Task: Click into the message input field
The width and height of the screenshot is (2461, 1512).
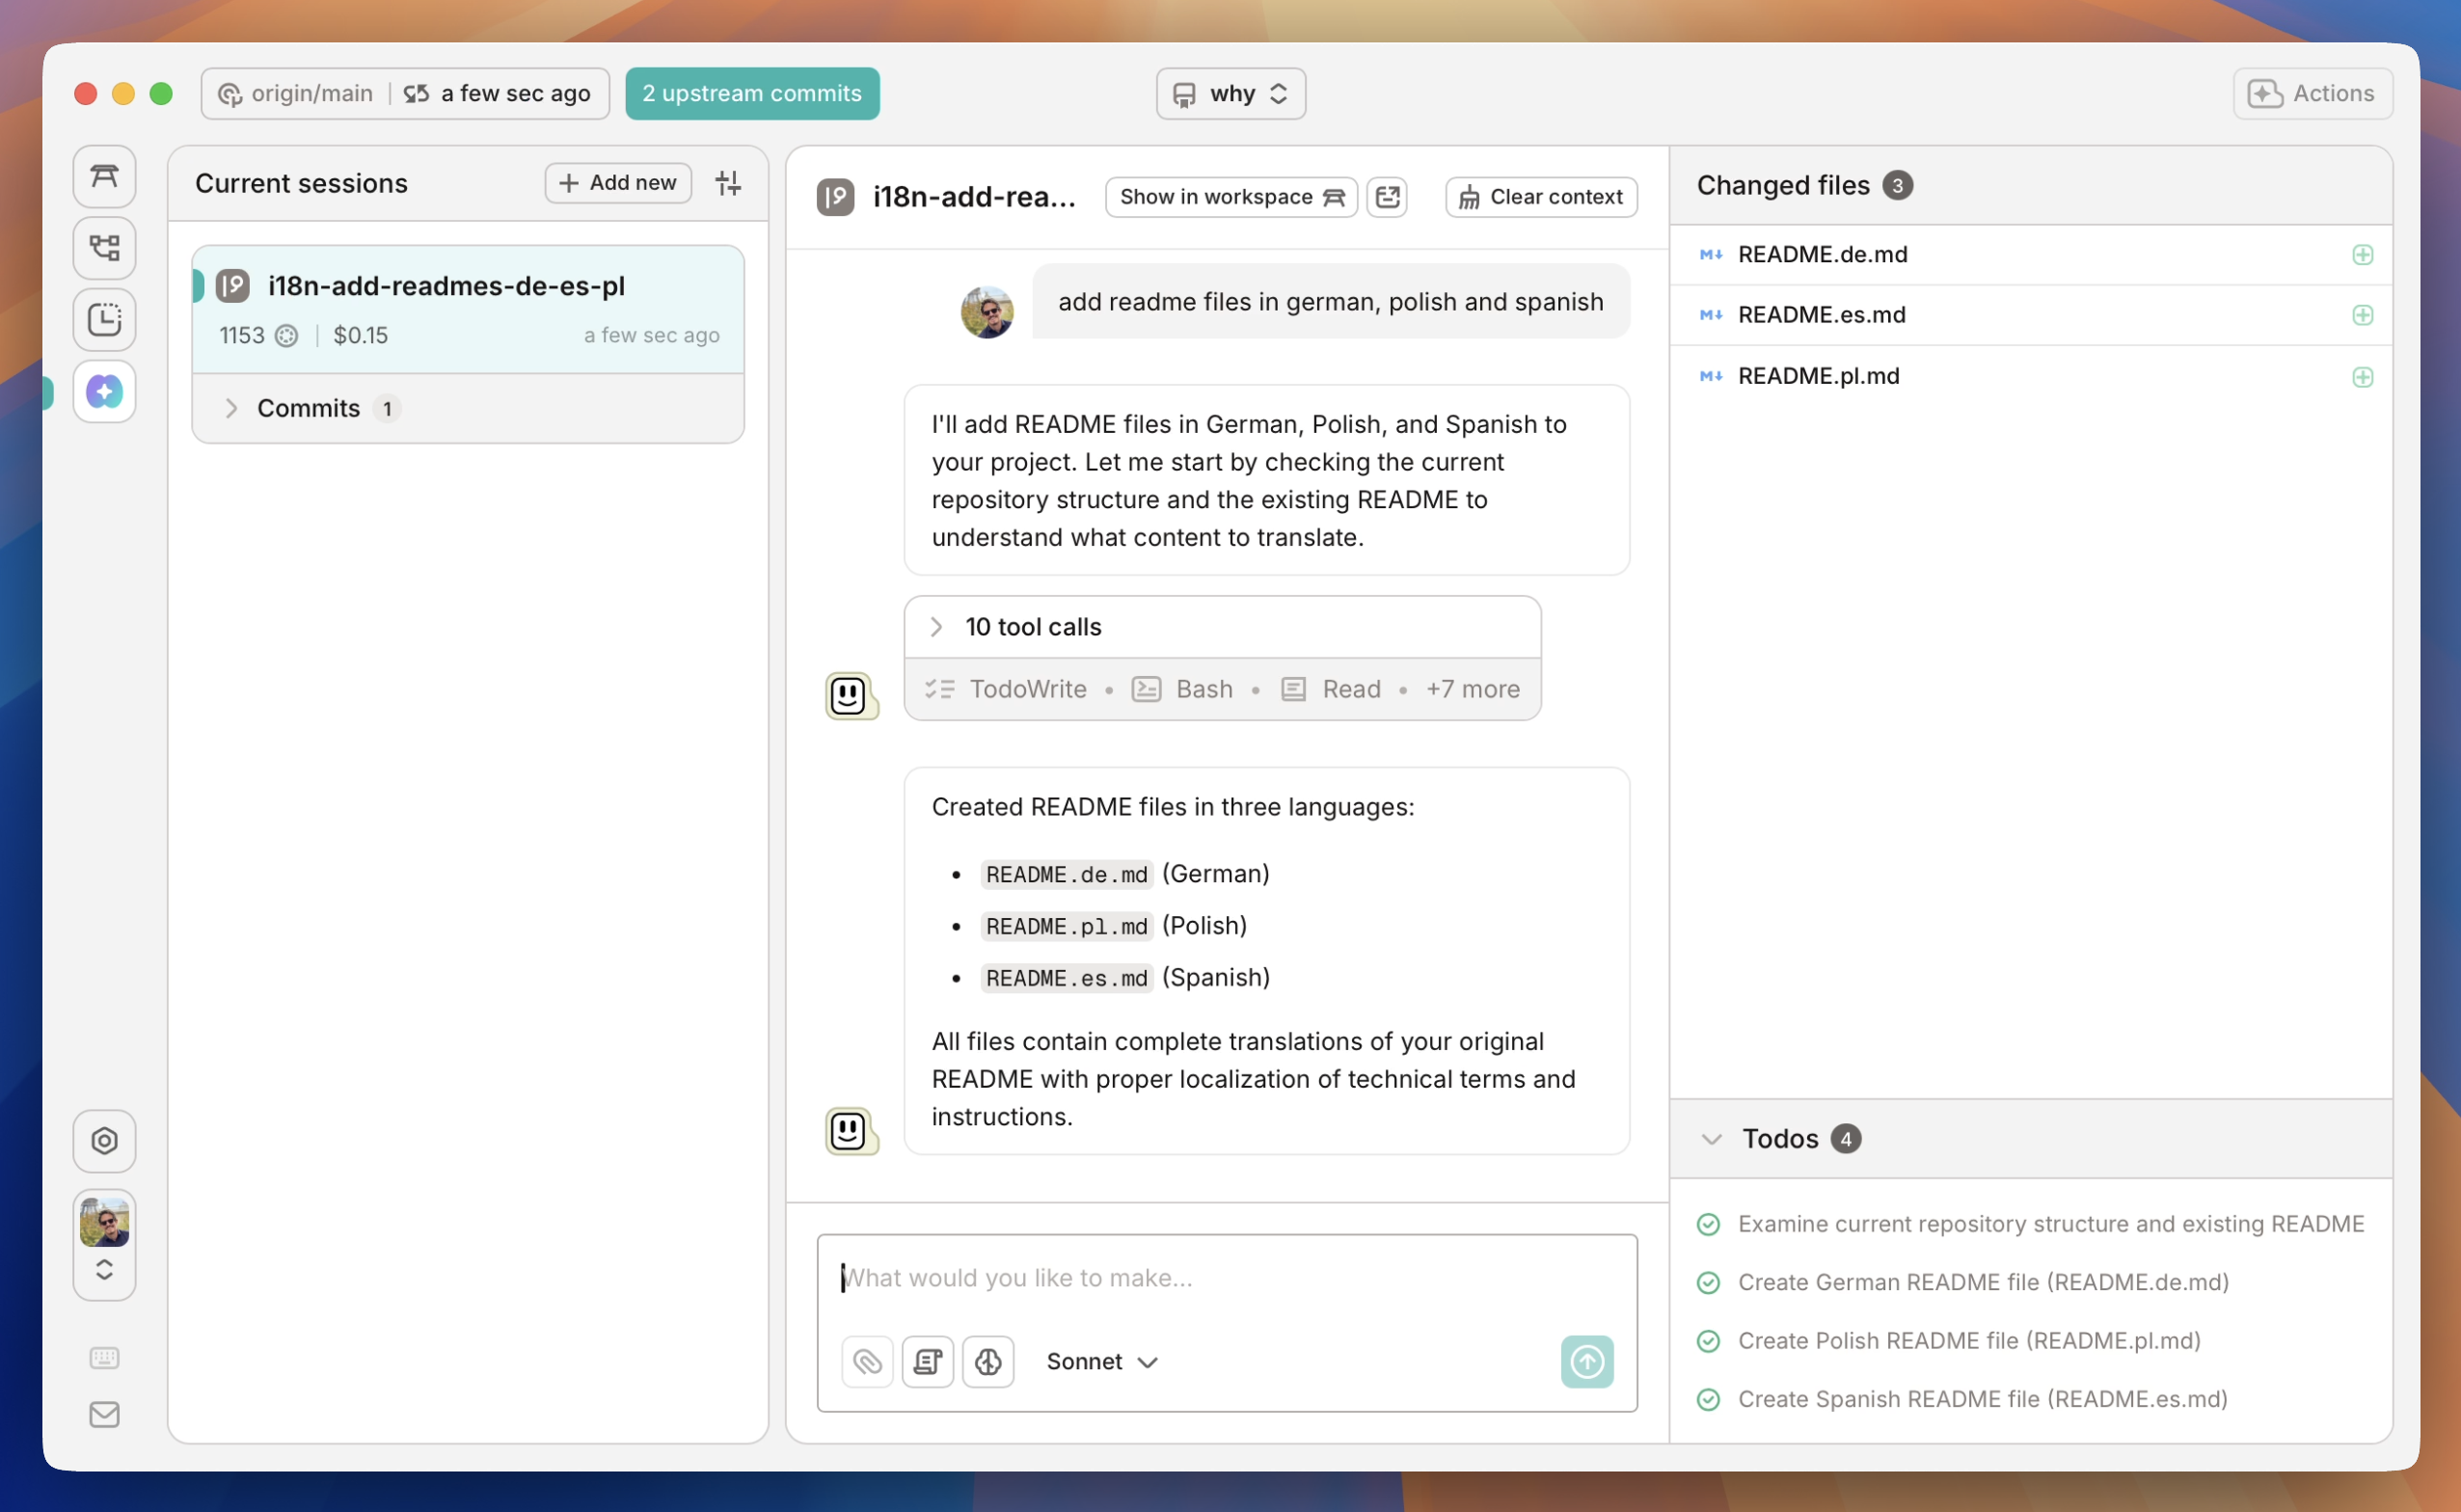Action: coord(1225,1278)
